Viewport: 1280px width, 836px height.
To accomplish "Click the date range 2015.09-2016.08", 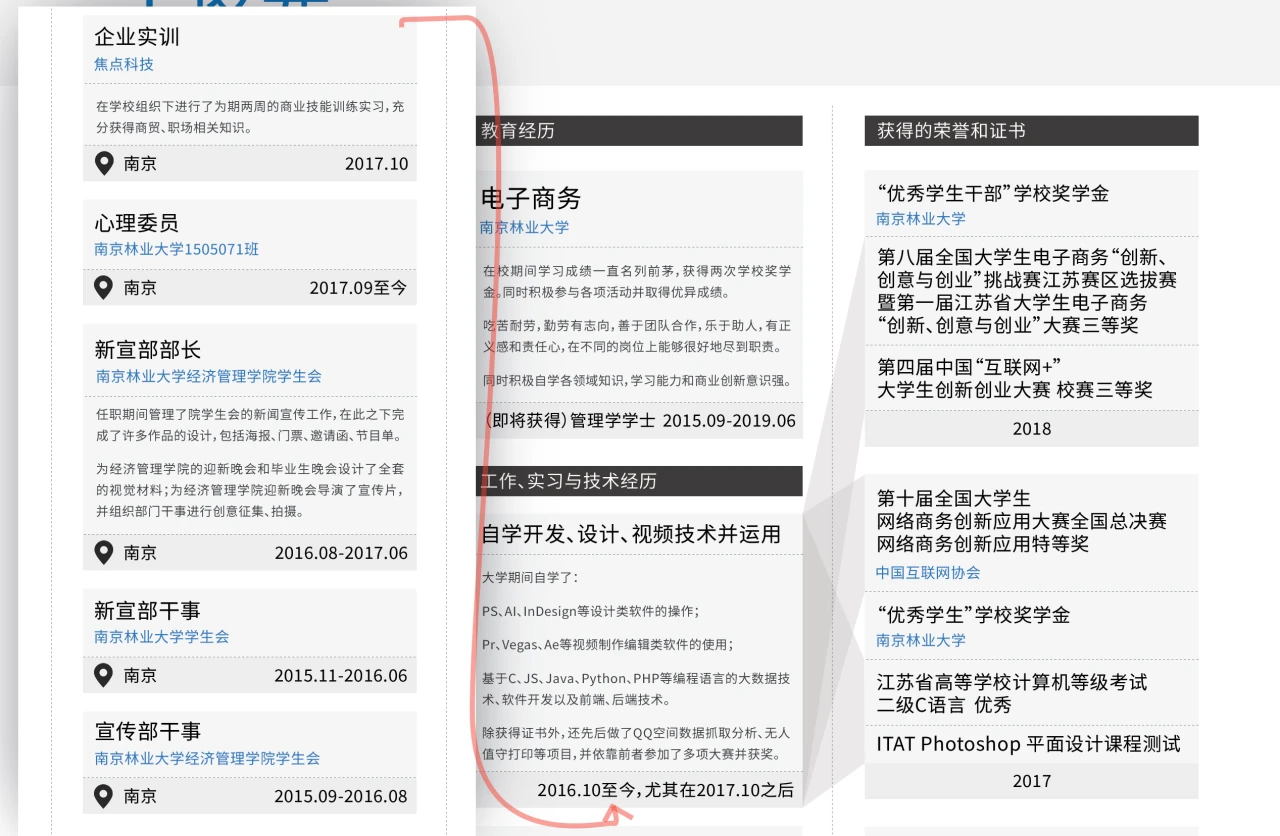I will pos(341,797).
